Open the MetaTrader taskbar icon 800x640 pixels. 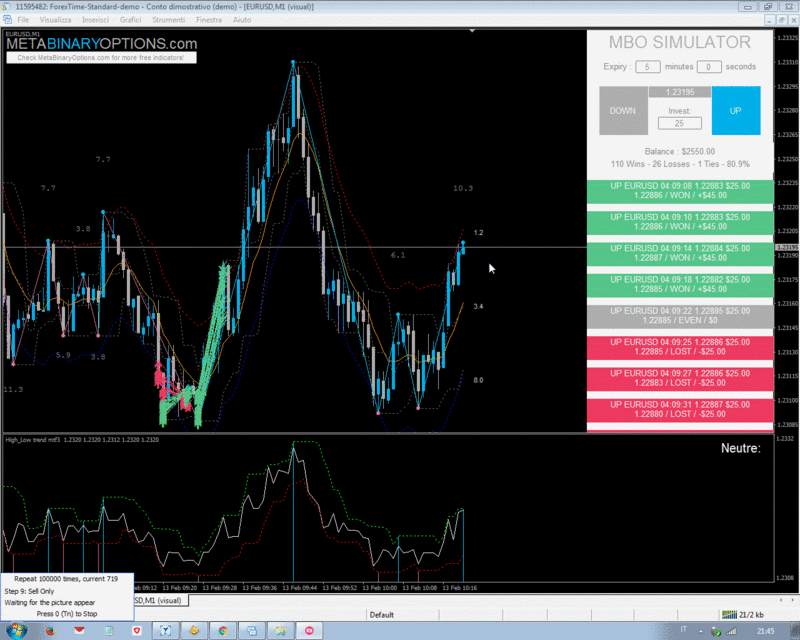point(166,631)
